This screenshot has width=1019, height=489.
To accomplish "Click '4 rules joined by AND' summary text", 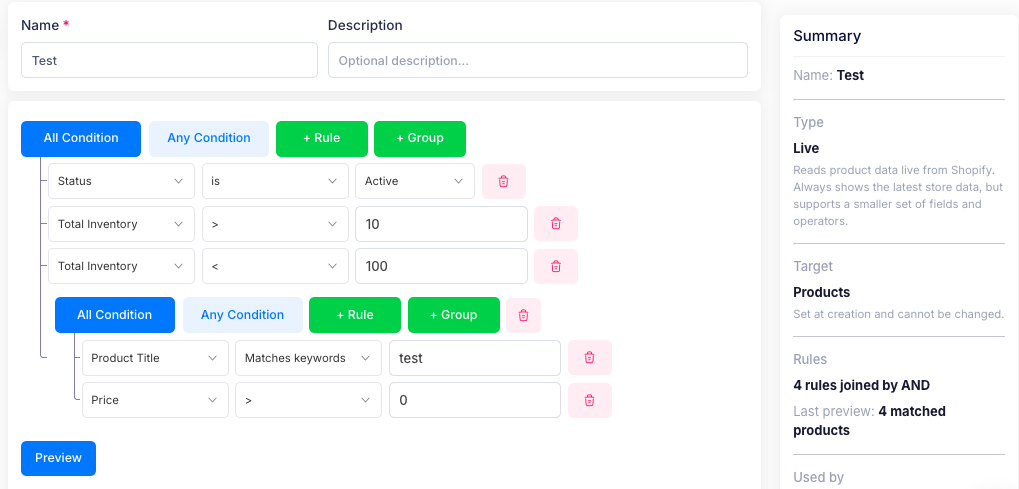I will coord(861,385).
